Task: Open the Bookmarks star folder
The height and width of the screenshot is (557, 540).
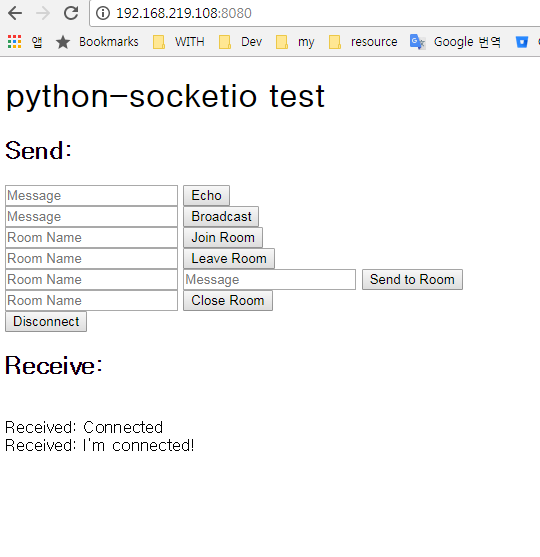Action: coord(97,42)
